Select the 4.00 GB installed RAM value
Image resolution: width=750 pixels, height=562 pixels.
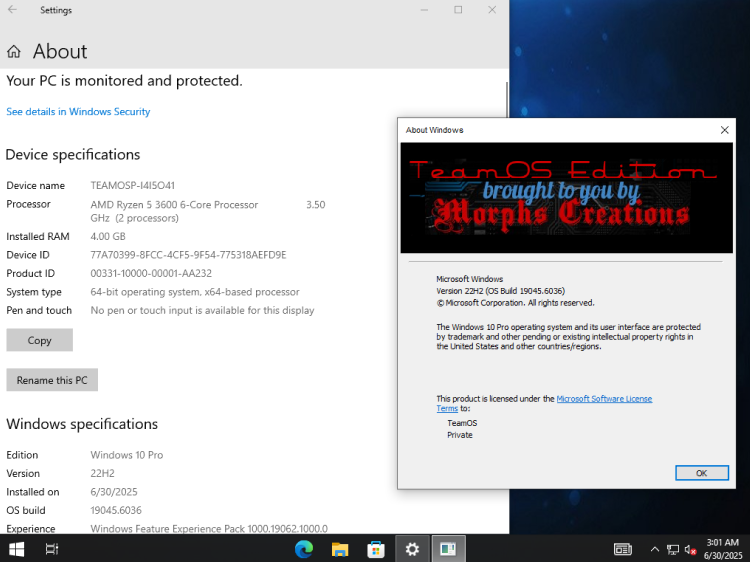108,236
